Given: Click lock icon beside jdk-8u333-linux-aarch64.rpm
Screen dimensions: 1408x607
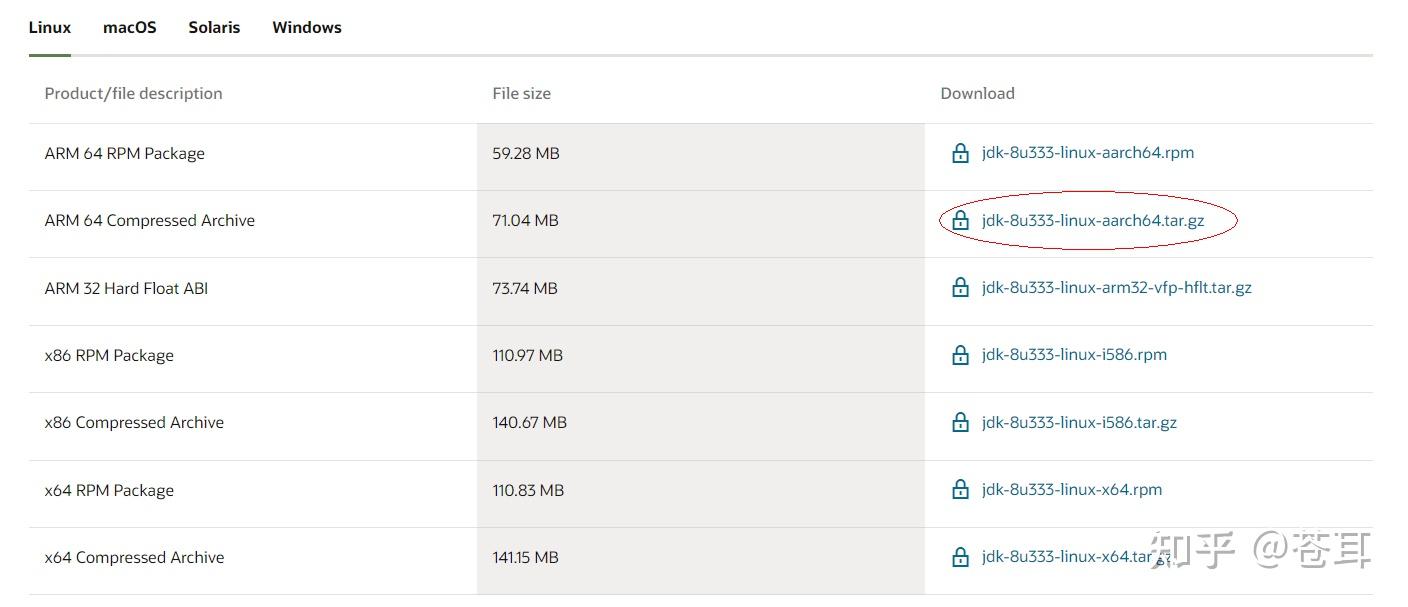Looking at the screenshot, I should (x=960, y=153).
